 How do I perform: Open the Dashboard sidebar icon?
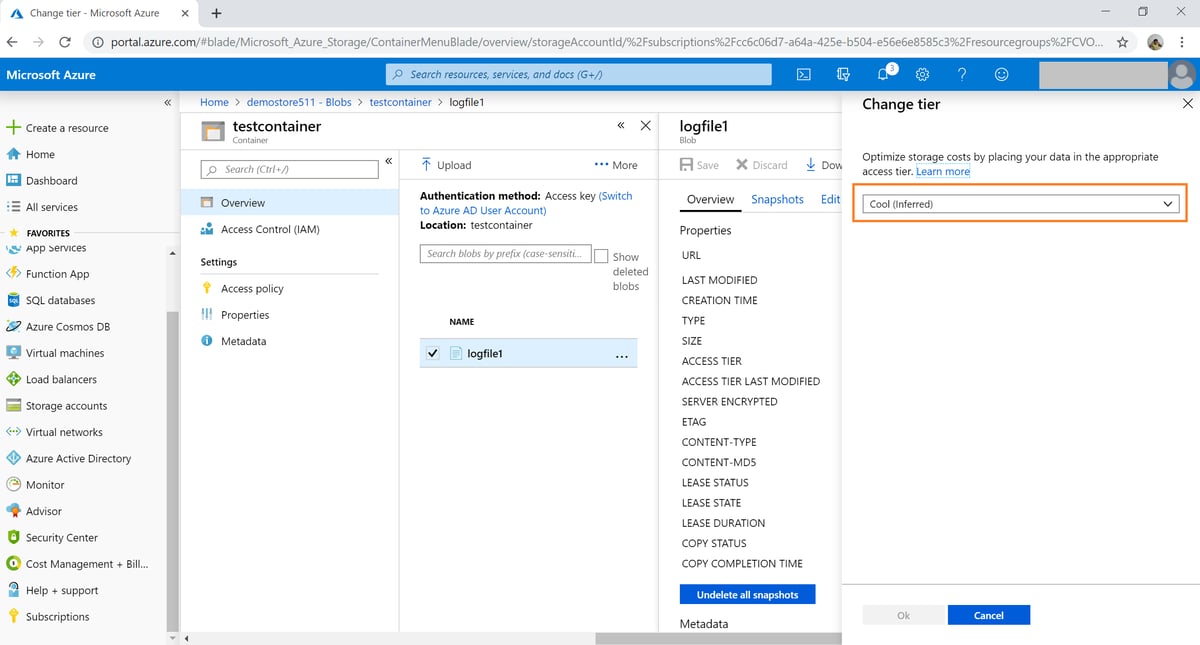[14, 181]
